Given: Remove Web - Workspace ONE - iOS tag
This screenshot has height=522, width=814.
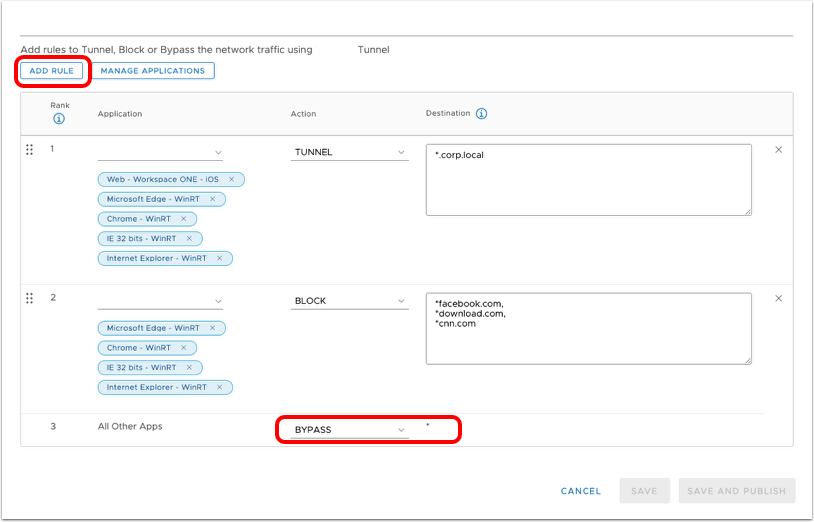Looking at the screenshot, I should click(232, 179).
